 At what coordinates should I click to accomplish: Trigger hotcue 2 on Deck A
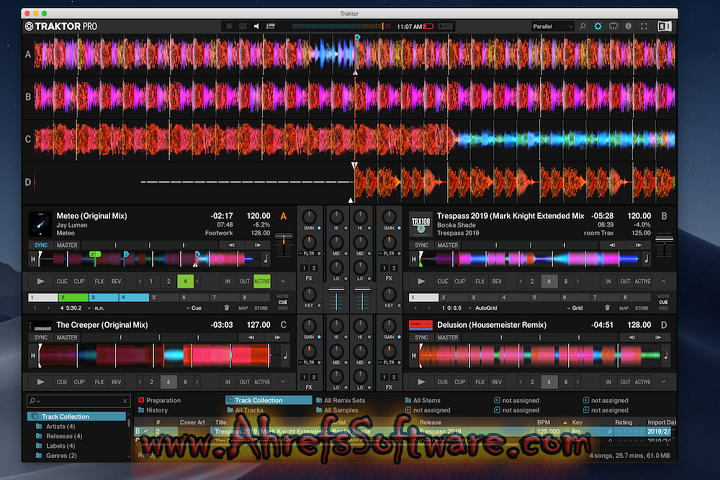tap(73, 297)
